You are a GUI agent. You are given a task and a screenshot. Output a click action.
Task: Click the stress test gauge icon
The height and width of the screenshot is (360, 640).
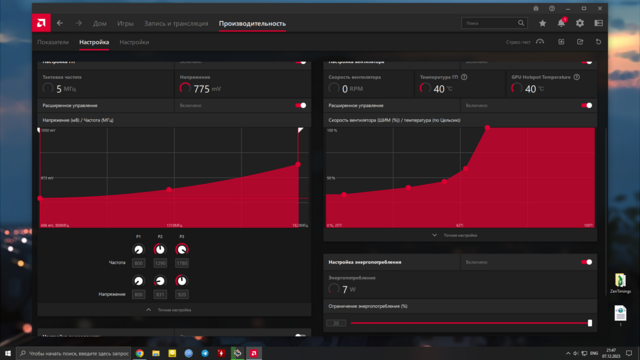click(x=540, y=42)
